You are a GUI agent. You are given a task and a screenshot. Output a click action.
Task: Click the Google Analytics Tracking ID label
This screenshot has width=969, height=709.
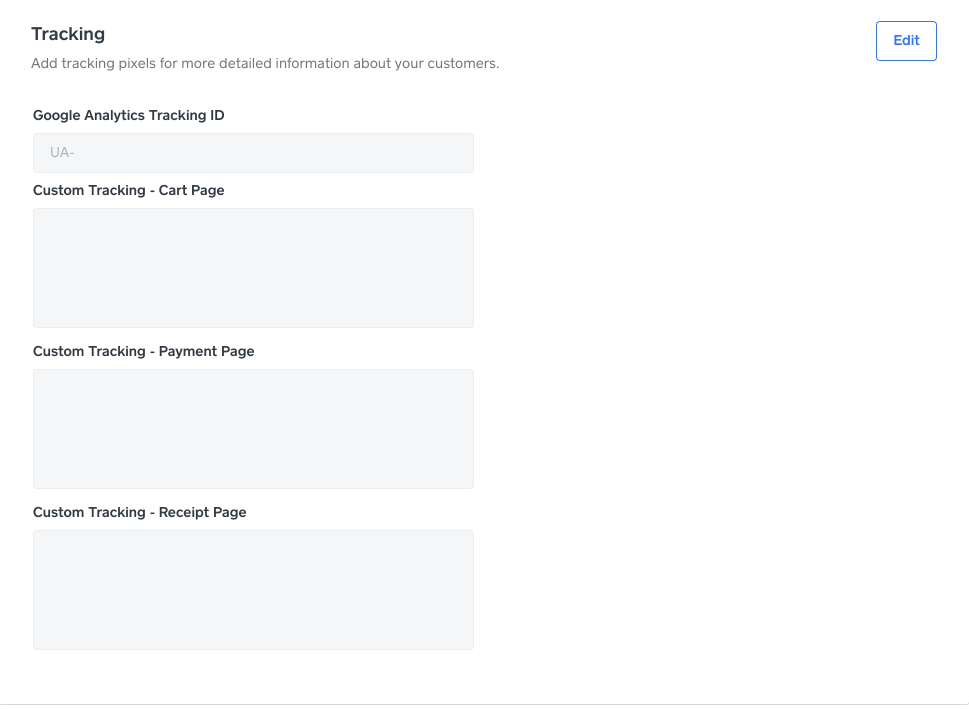click(128, 115)
